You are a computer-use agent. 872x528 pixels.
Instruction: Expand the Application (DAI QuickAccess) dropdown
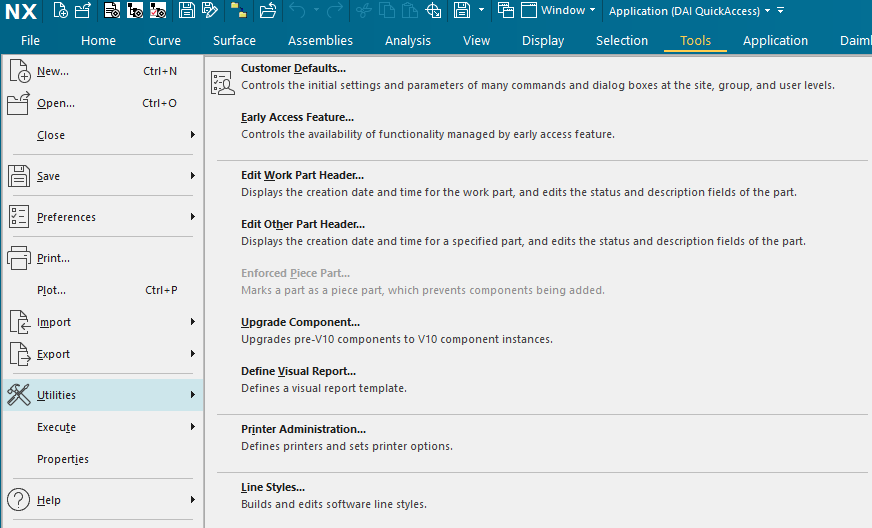point(690,11)
